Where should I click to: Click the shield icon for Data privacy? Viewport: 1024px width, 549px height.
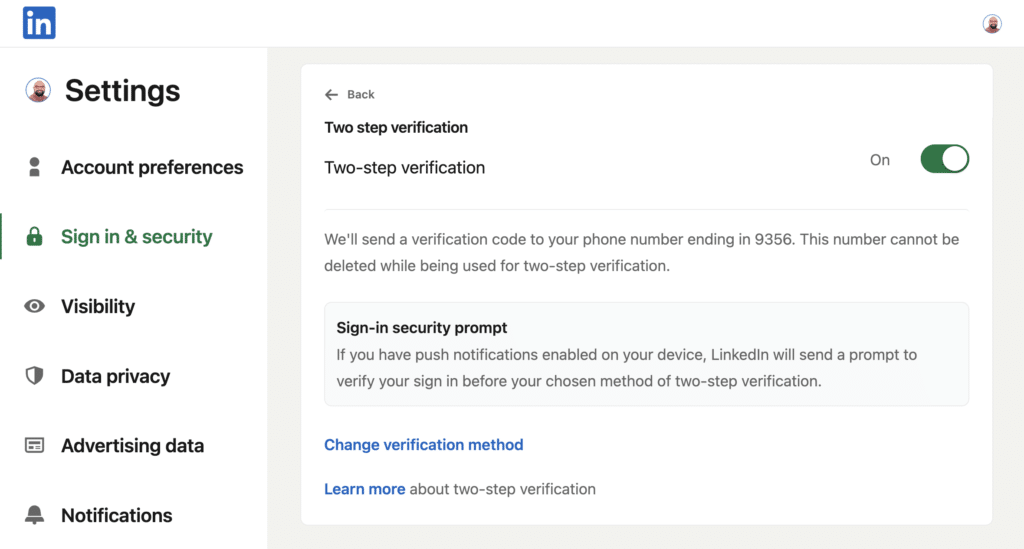(35, 375)
